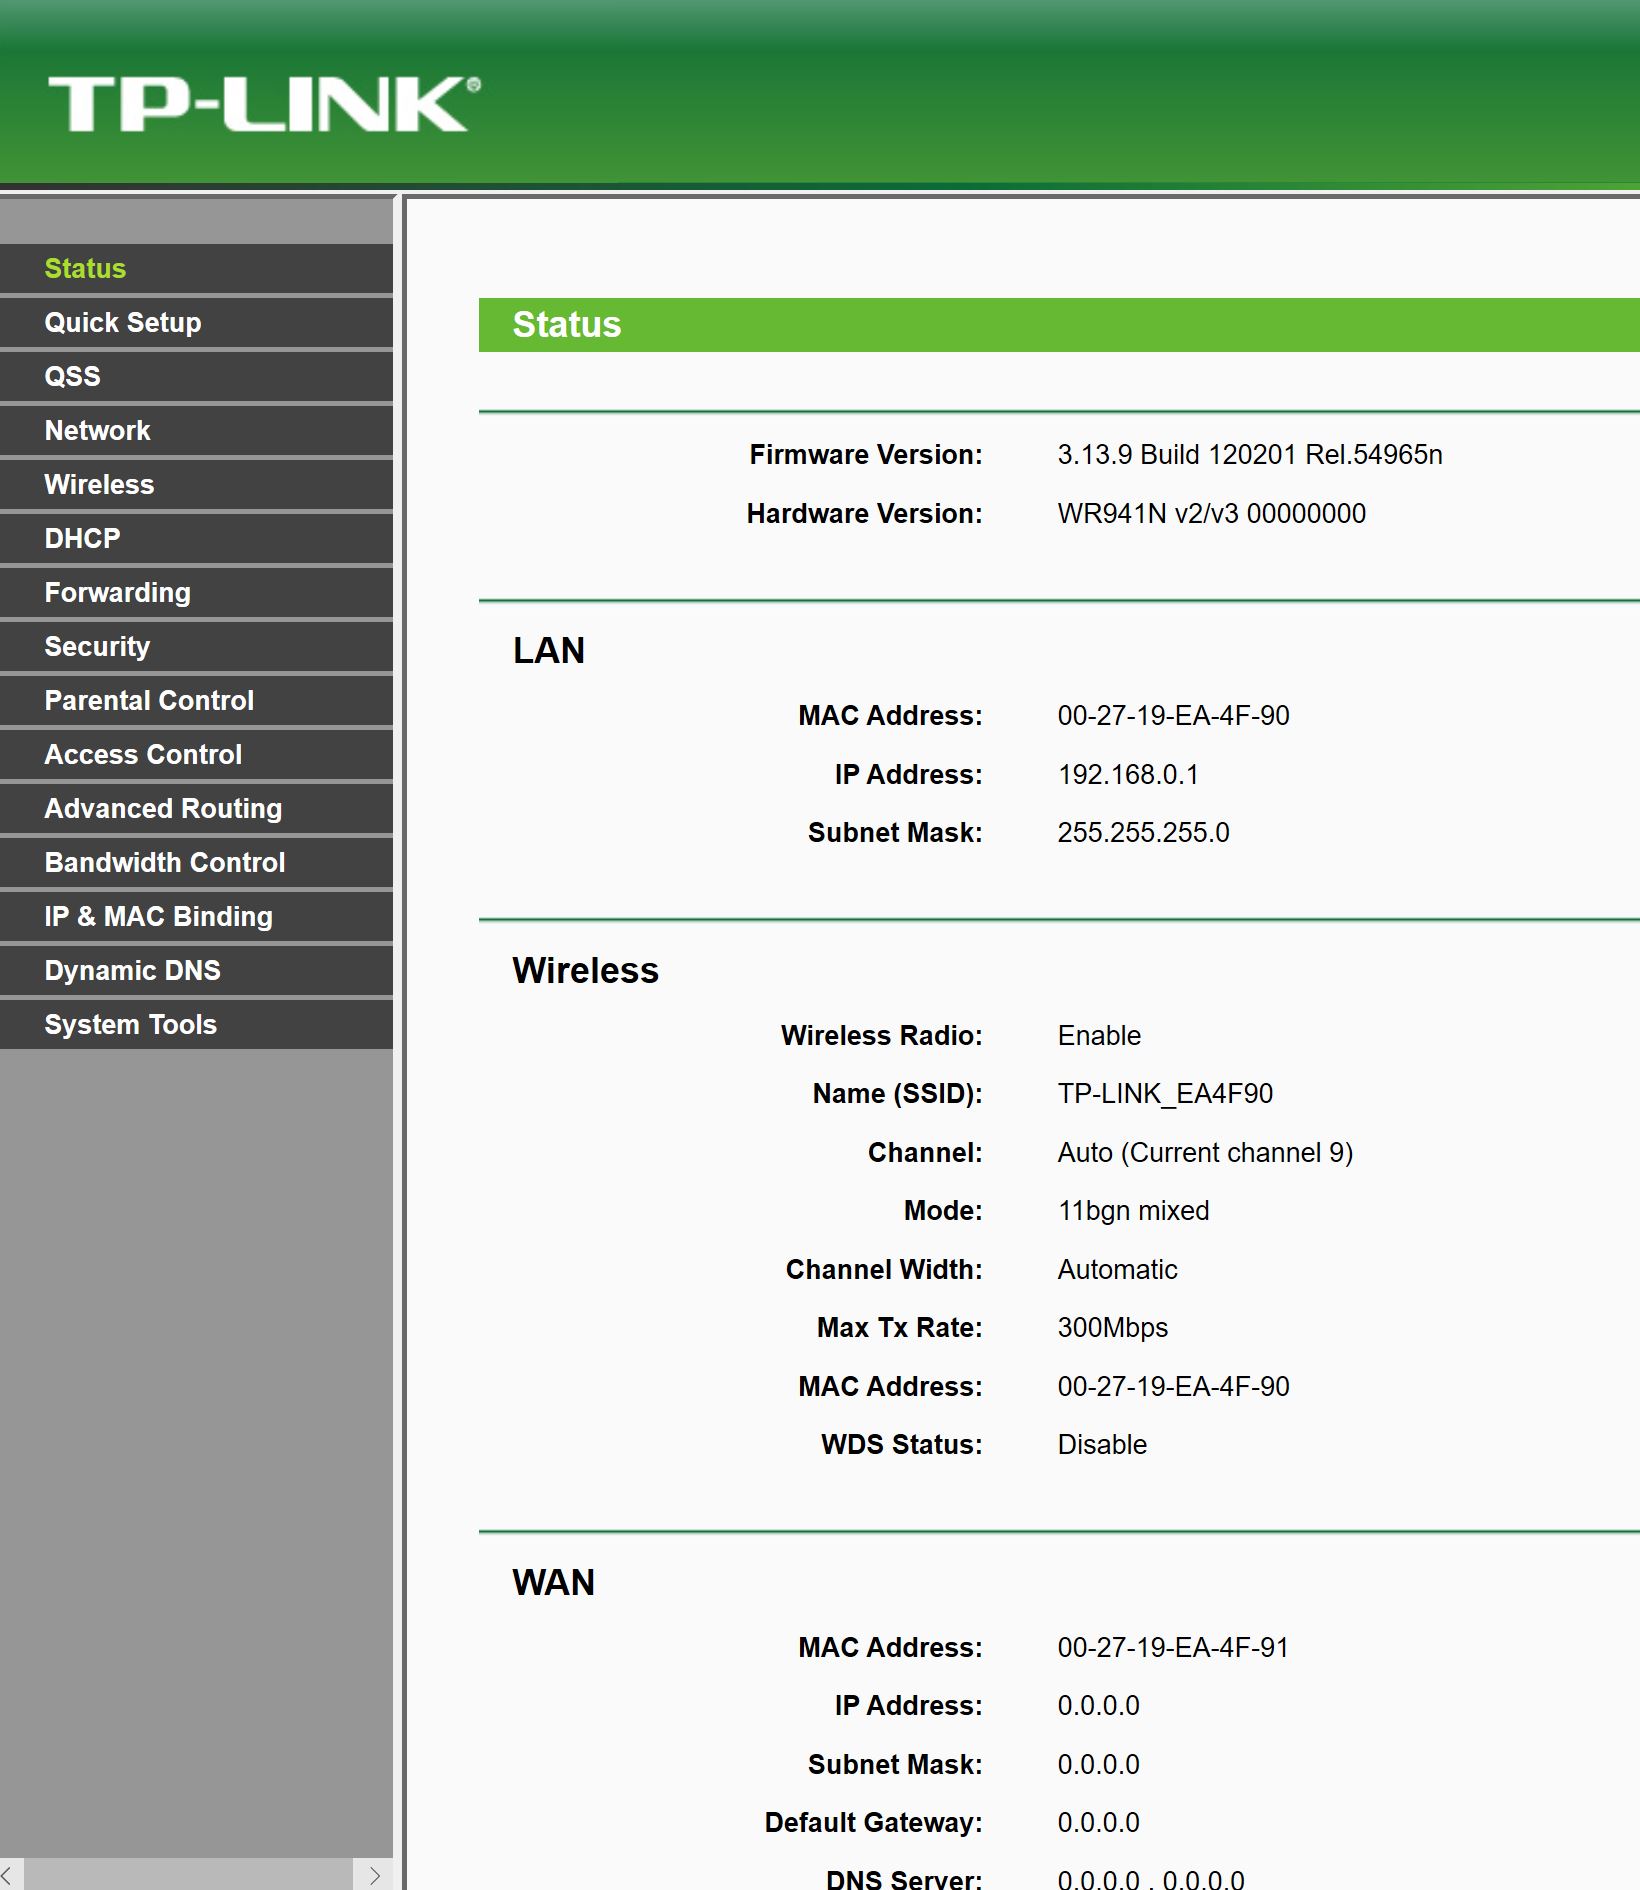
Task: Click WDS Status value Disable
Action: (x=1102, y=1445)
